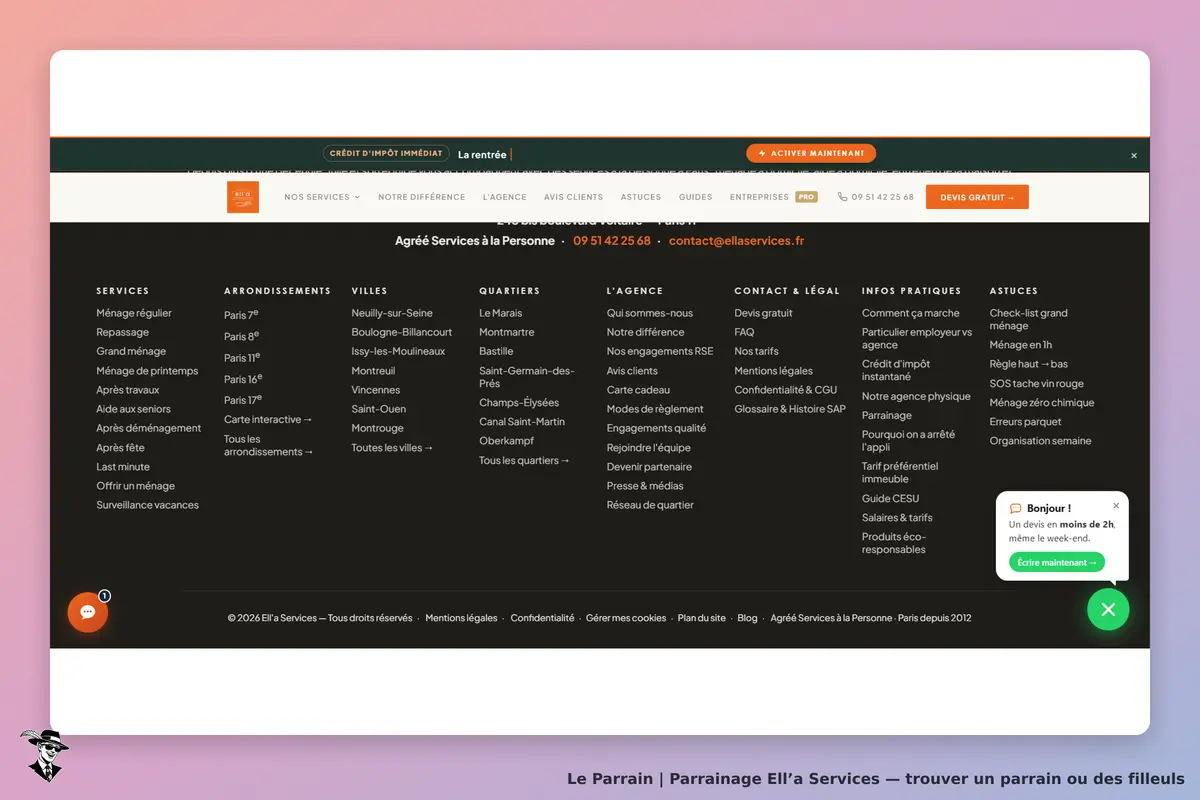Open Nos tarifs link
This screenshot has height=800, width=1200.
tap(756, 351)
